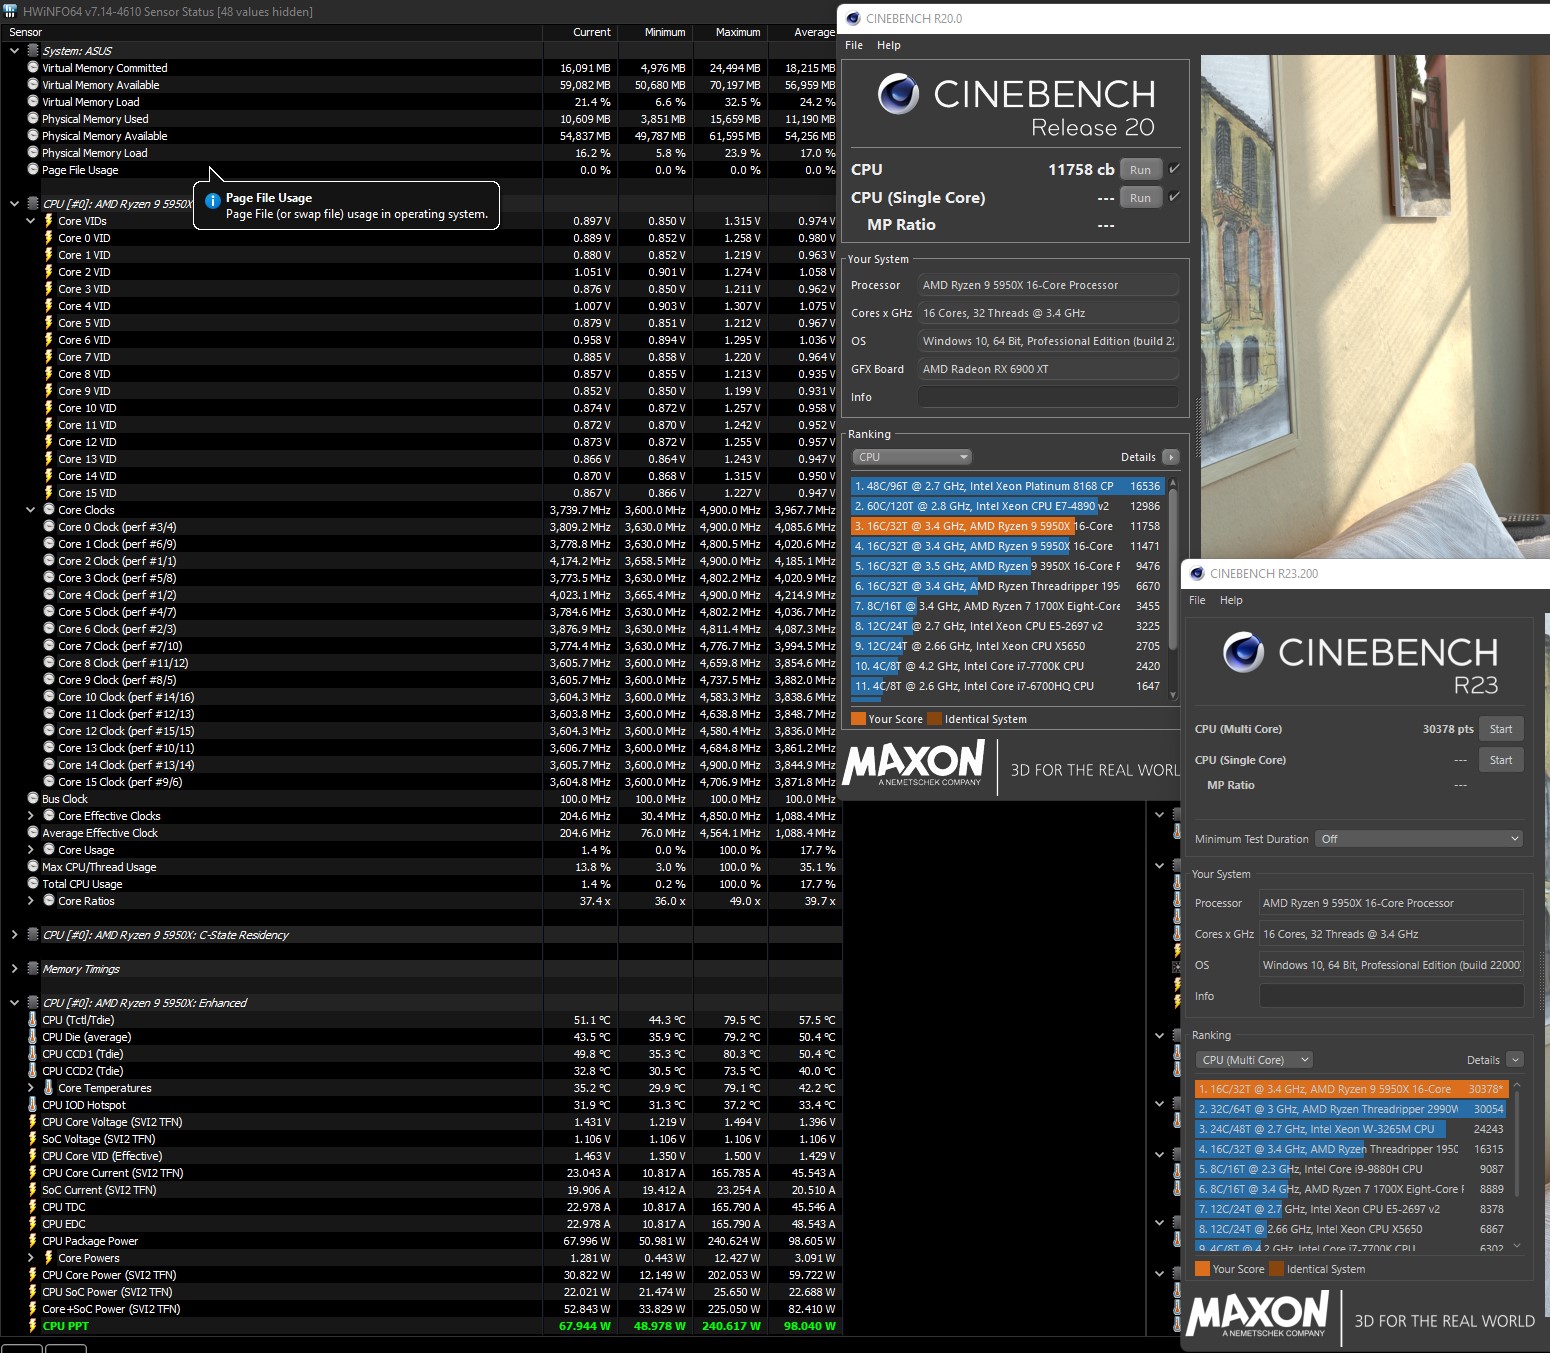Open the CPU ranking dropdown in Cinebench R20
This screenshot has width=1550, height=1353.
[x=912, y=457]
